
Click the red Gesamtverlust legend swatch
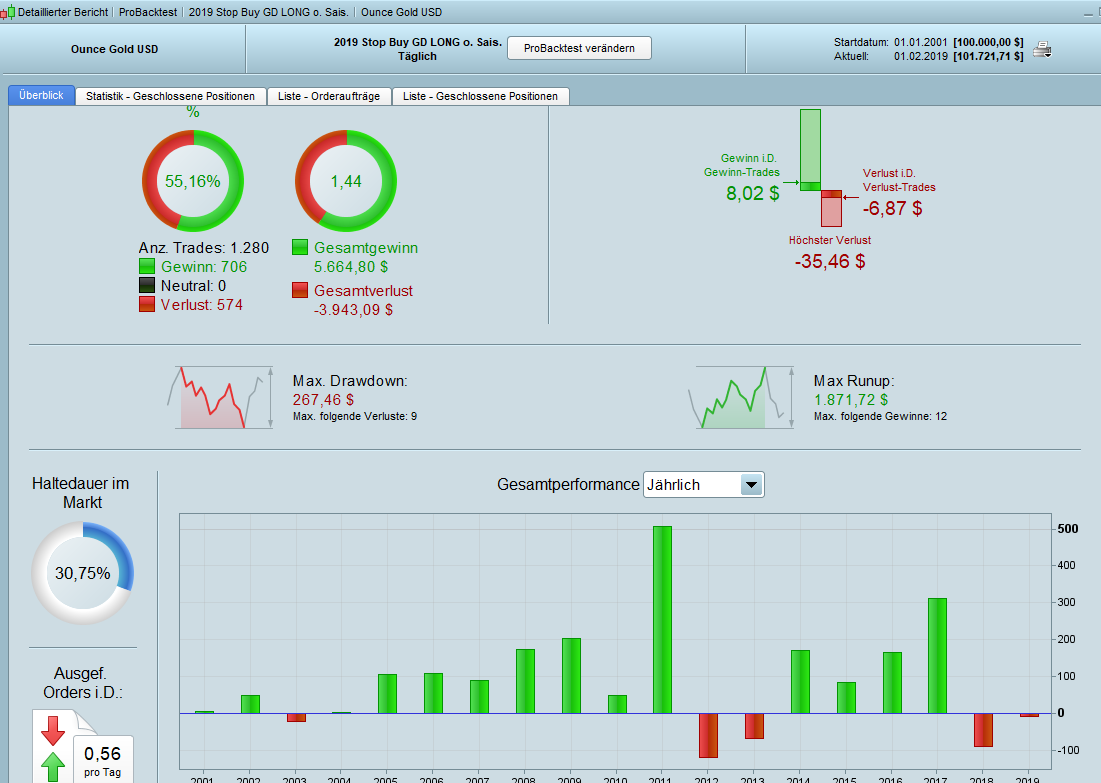point(301,290)
